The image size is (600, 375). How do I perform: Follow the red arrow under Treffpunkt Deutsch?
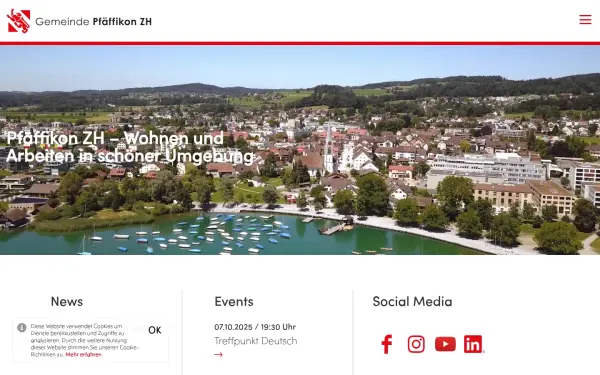point(218,355)
